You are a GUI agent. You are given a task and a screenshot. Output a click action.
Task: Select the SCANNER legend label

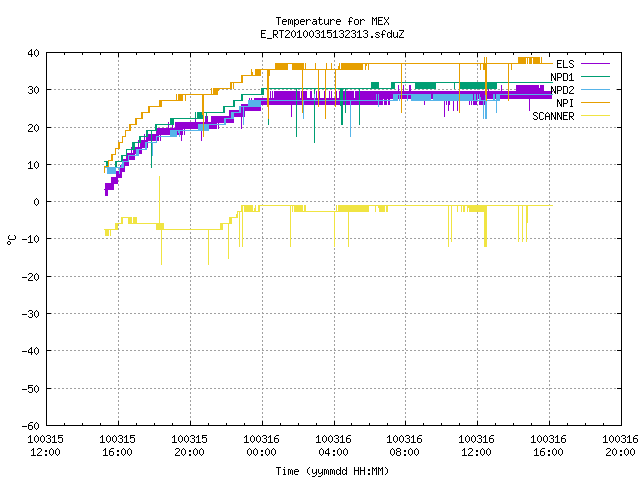pyautogui.click(x=553, y=116)
